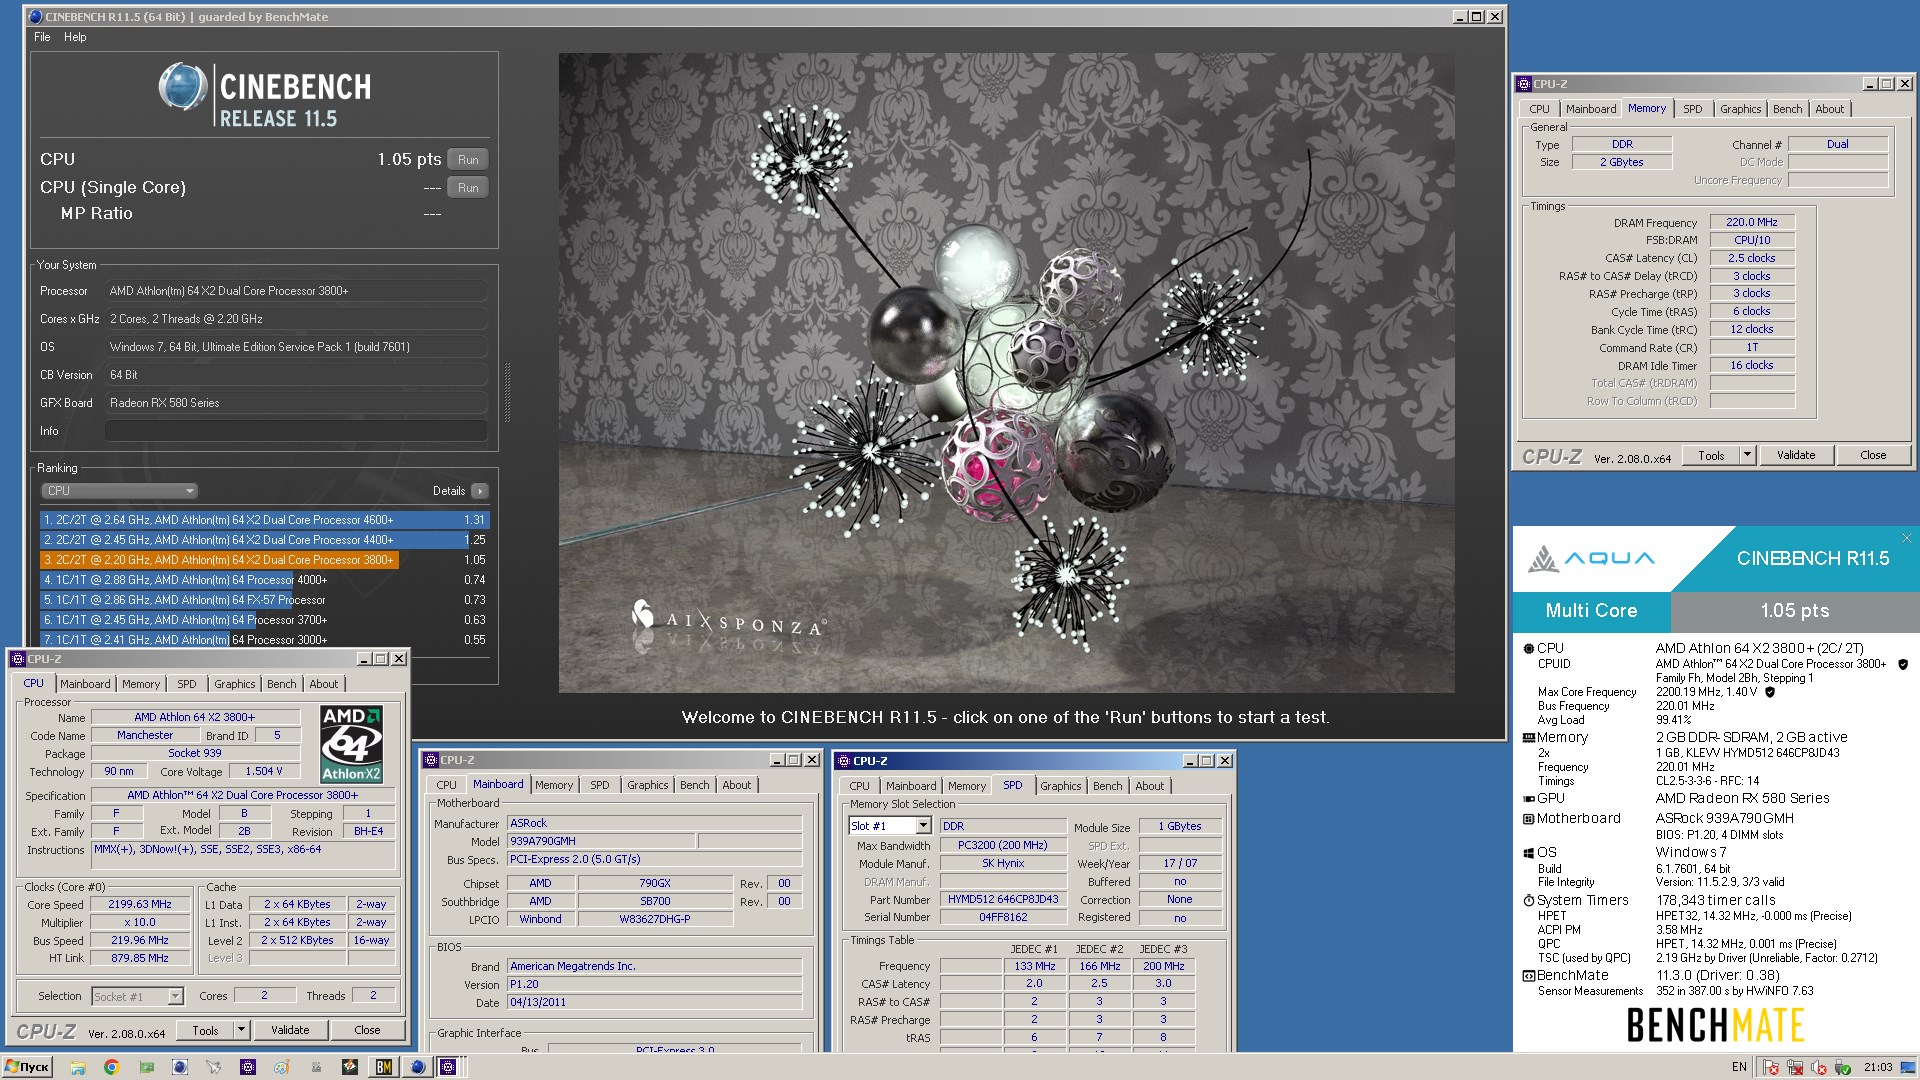
Task: Click the pinned purple CPU-Z chip icon
Action: [x=248, y=1067]
